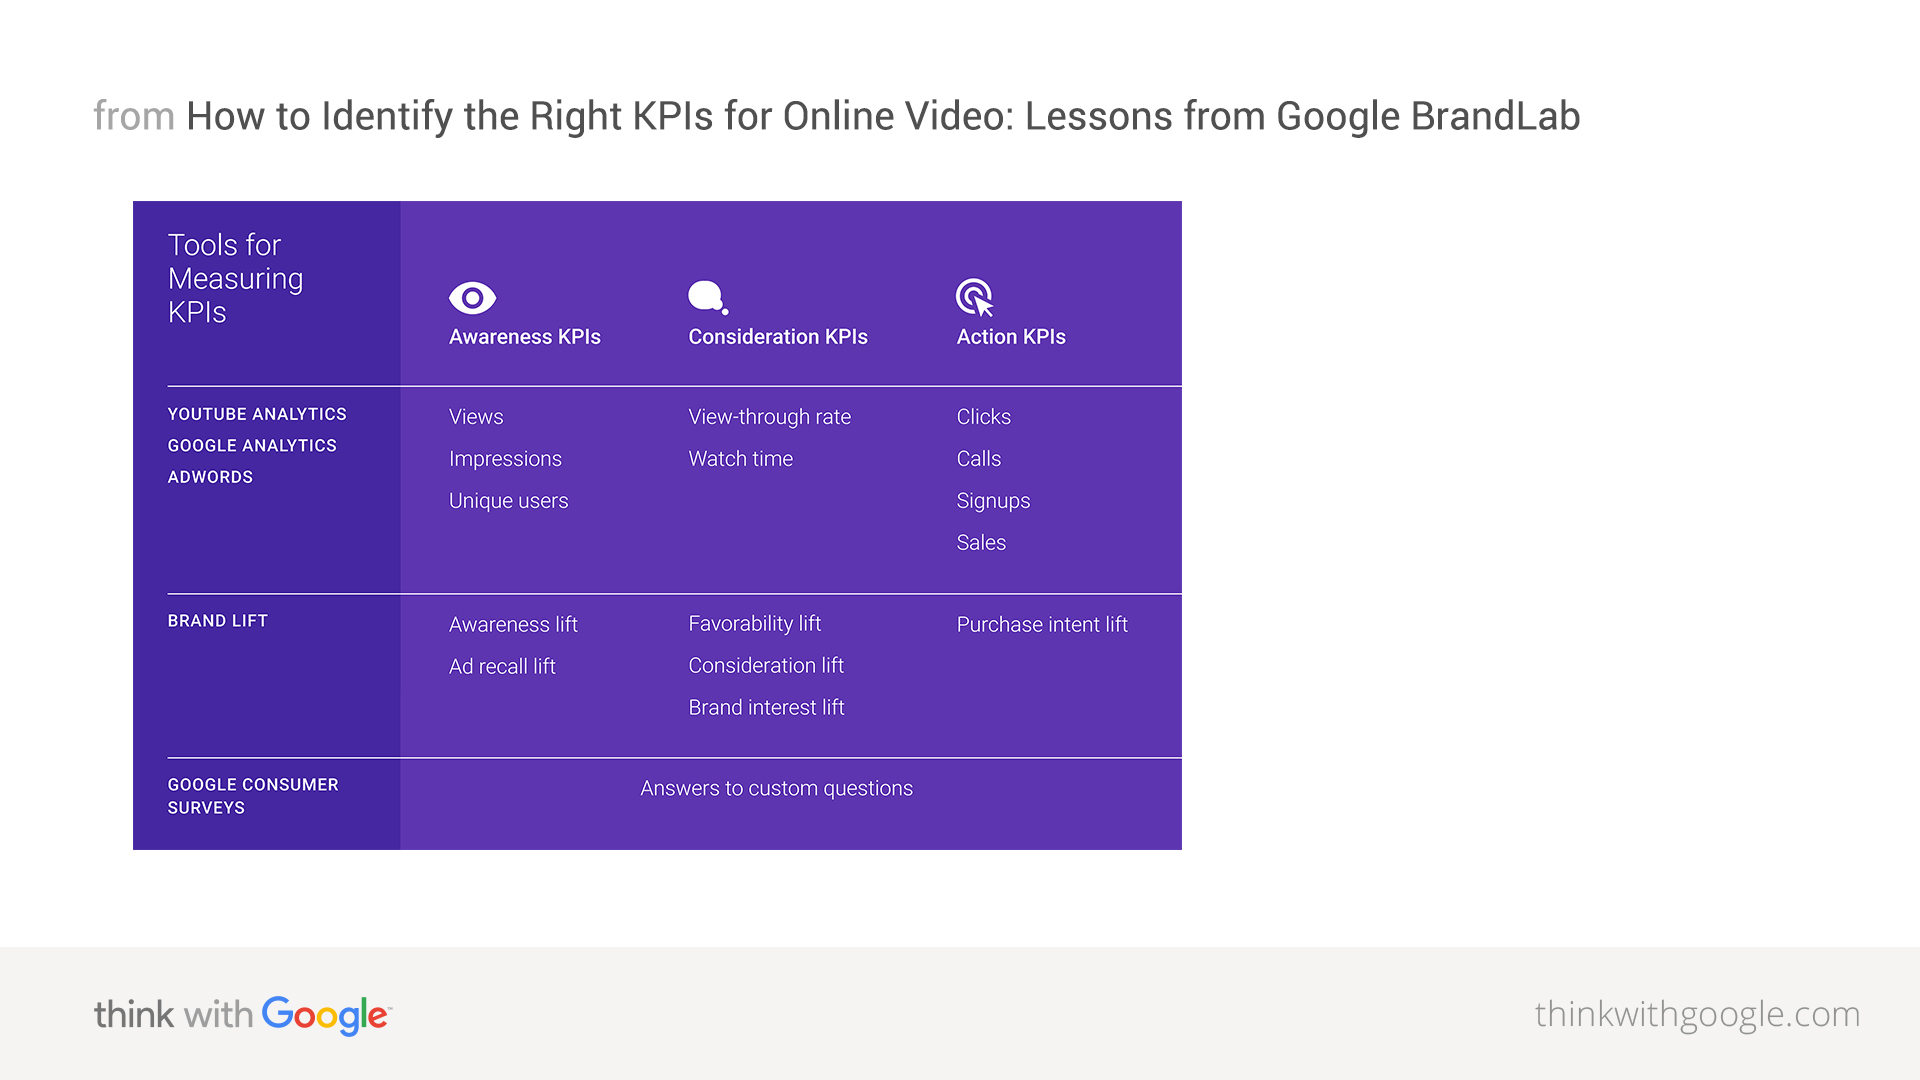1920x1080 pixels.
Task: Click the 'Clicks' entry
Action: (984, 417)
